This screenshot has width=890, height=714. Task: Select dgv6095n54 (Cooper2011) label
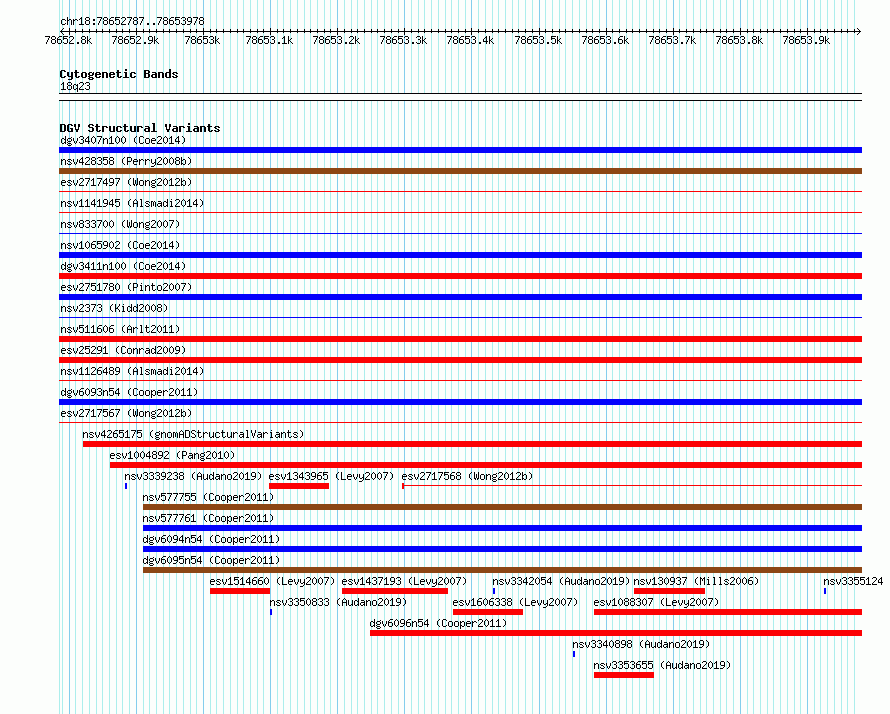(211, 560)
